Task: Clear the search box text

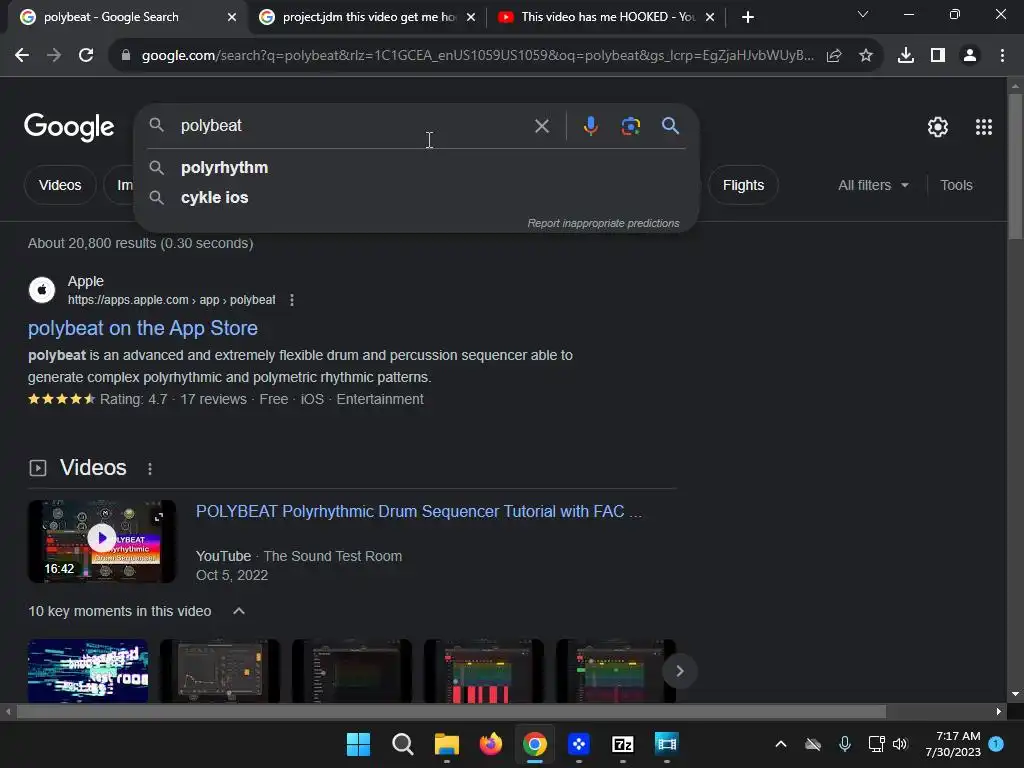Action: tap(542, 126)
